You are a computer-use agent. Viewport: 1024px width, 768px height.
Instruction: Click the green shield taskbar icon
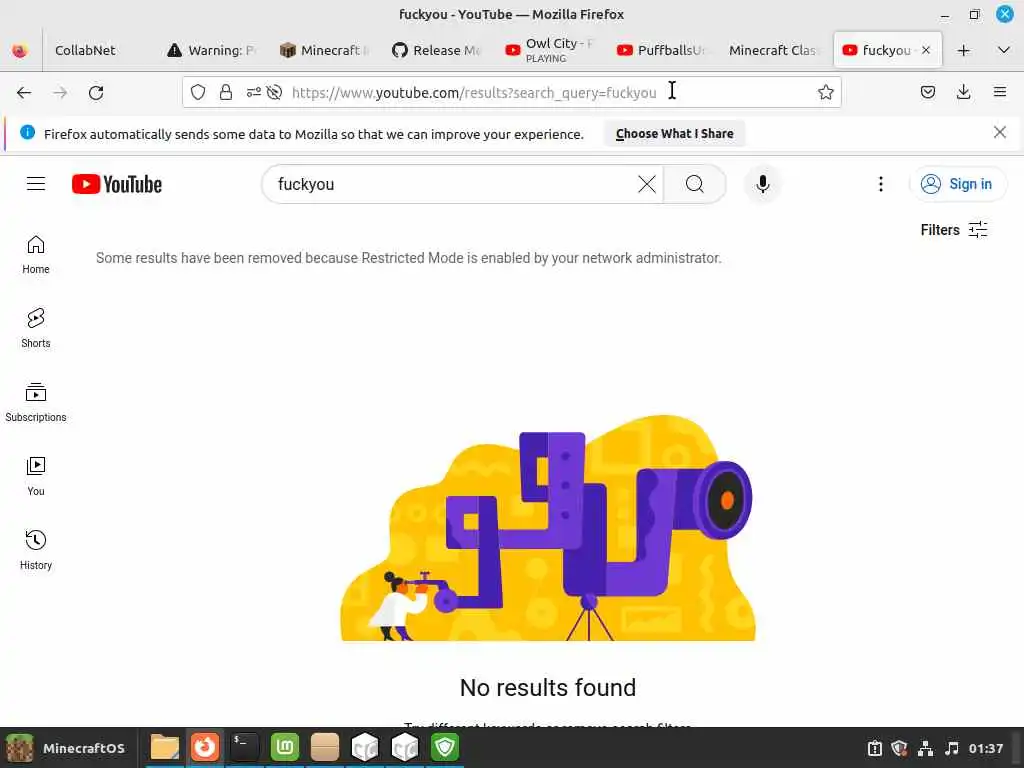[445, 747]
